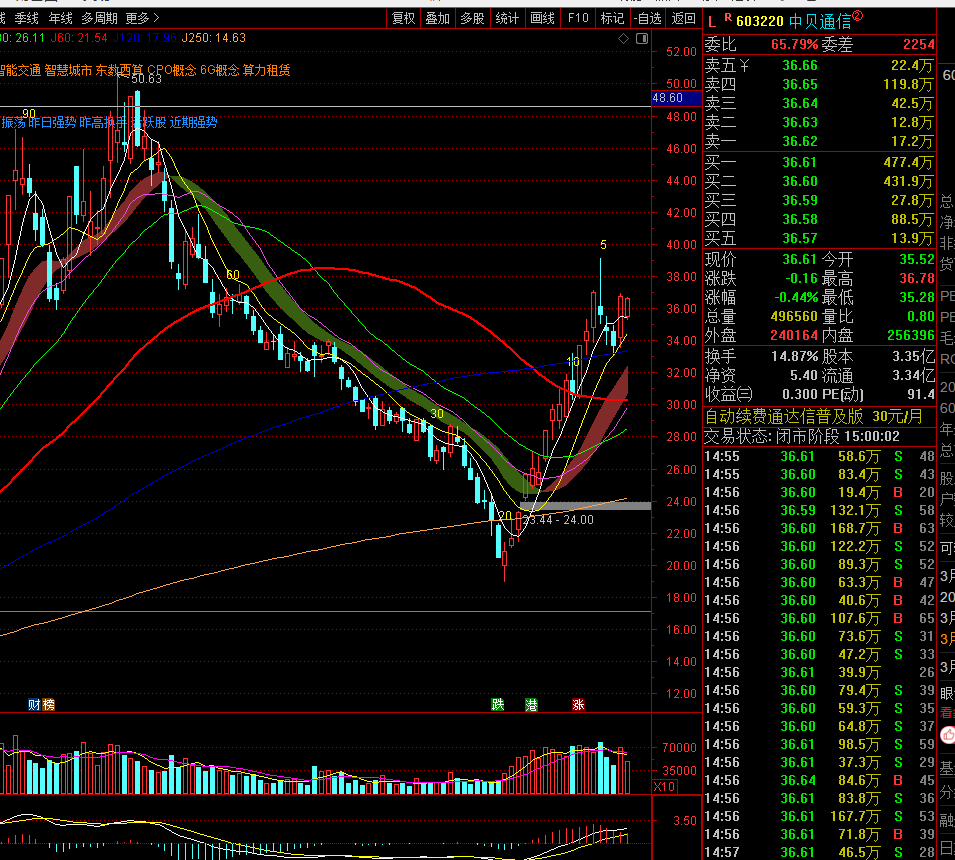
Task: Toggle the side panel layout icon
Action: (642, 38)
